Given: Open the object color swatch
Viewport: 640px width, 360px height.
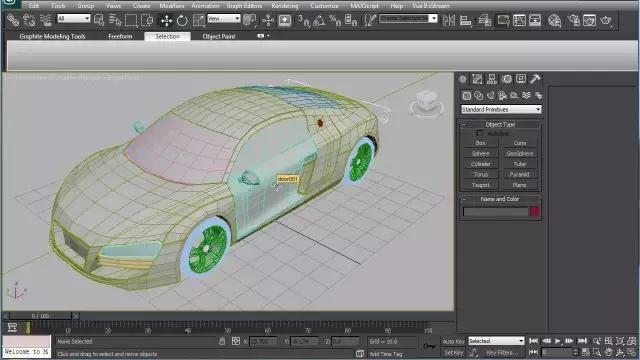Looking at the screenshot, I should 534,211.
